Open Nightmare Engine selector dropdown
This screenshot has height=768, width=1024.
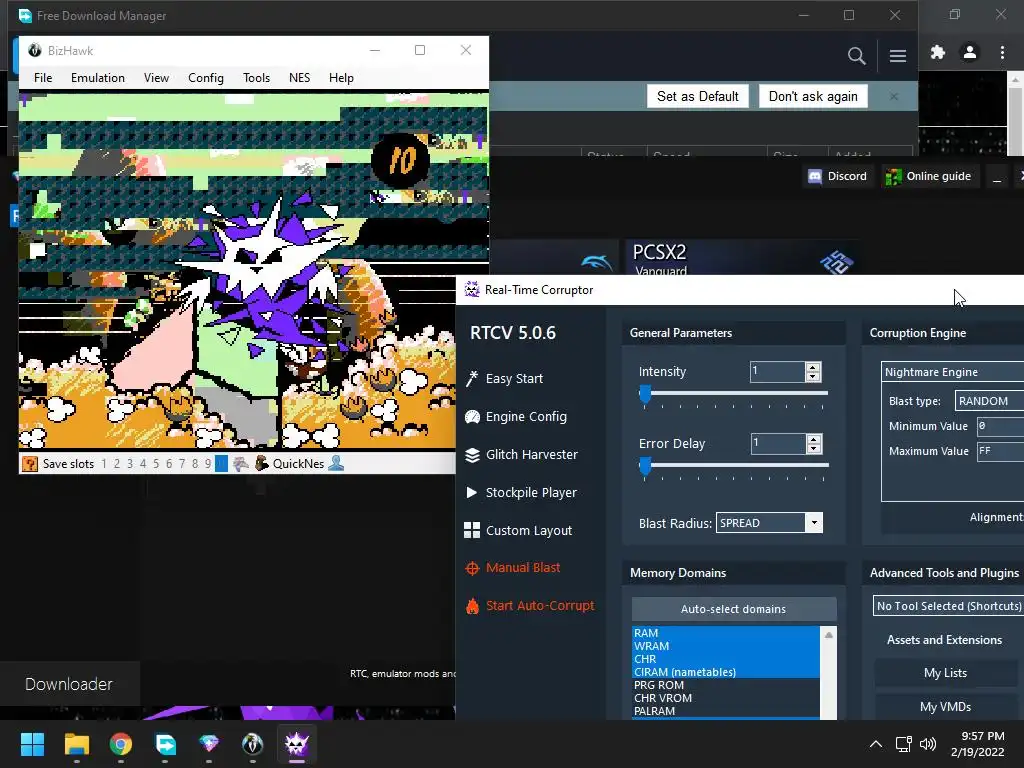[953, 372]
